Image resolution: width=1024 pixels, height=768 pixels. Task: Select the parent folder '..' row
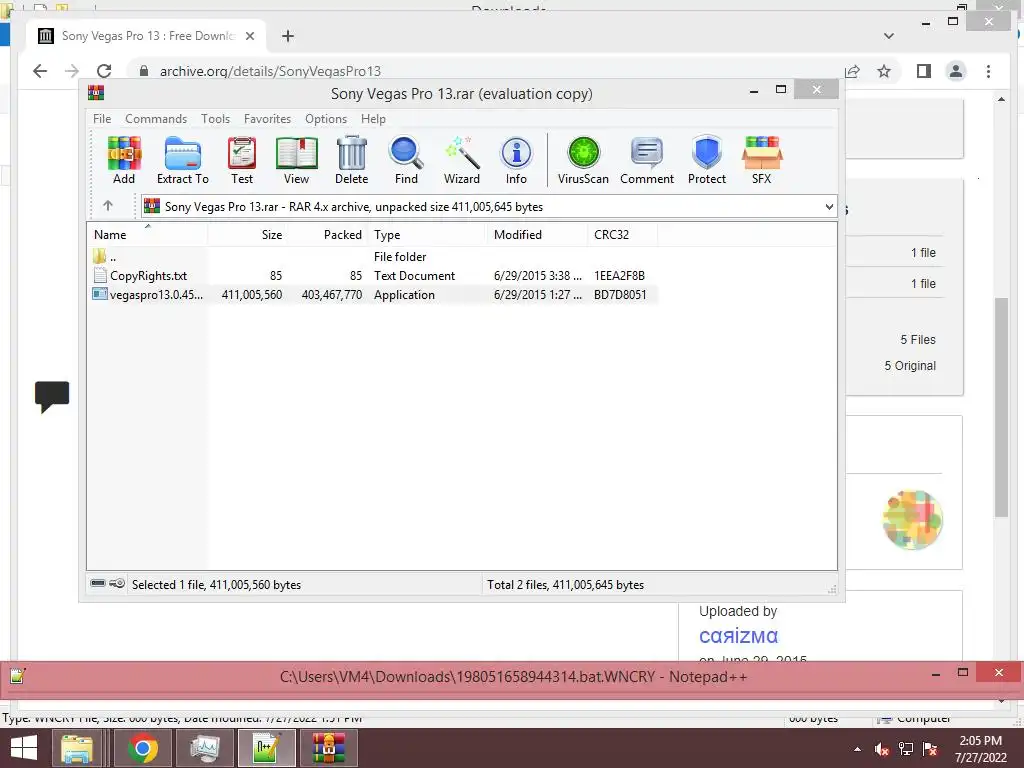click(372, 257)
